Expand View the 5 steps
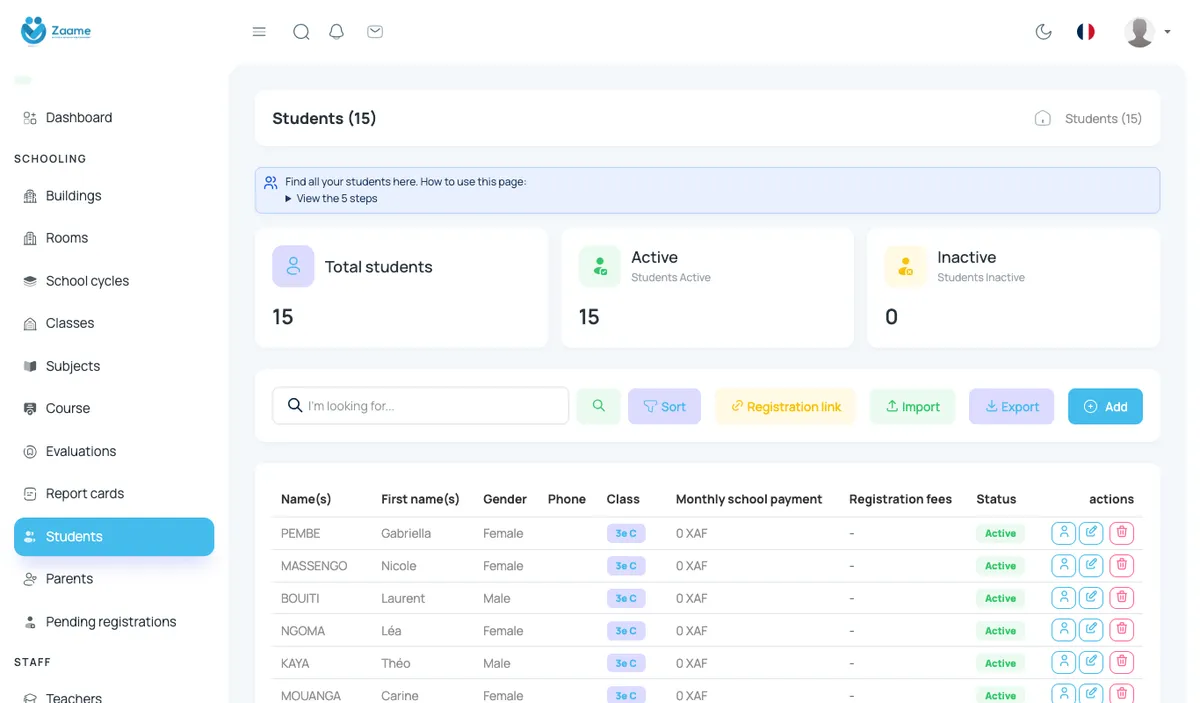This screenshot has width=1200, height=703. click(x=331, y=198)
